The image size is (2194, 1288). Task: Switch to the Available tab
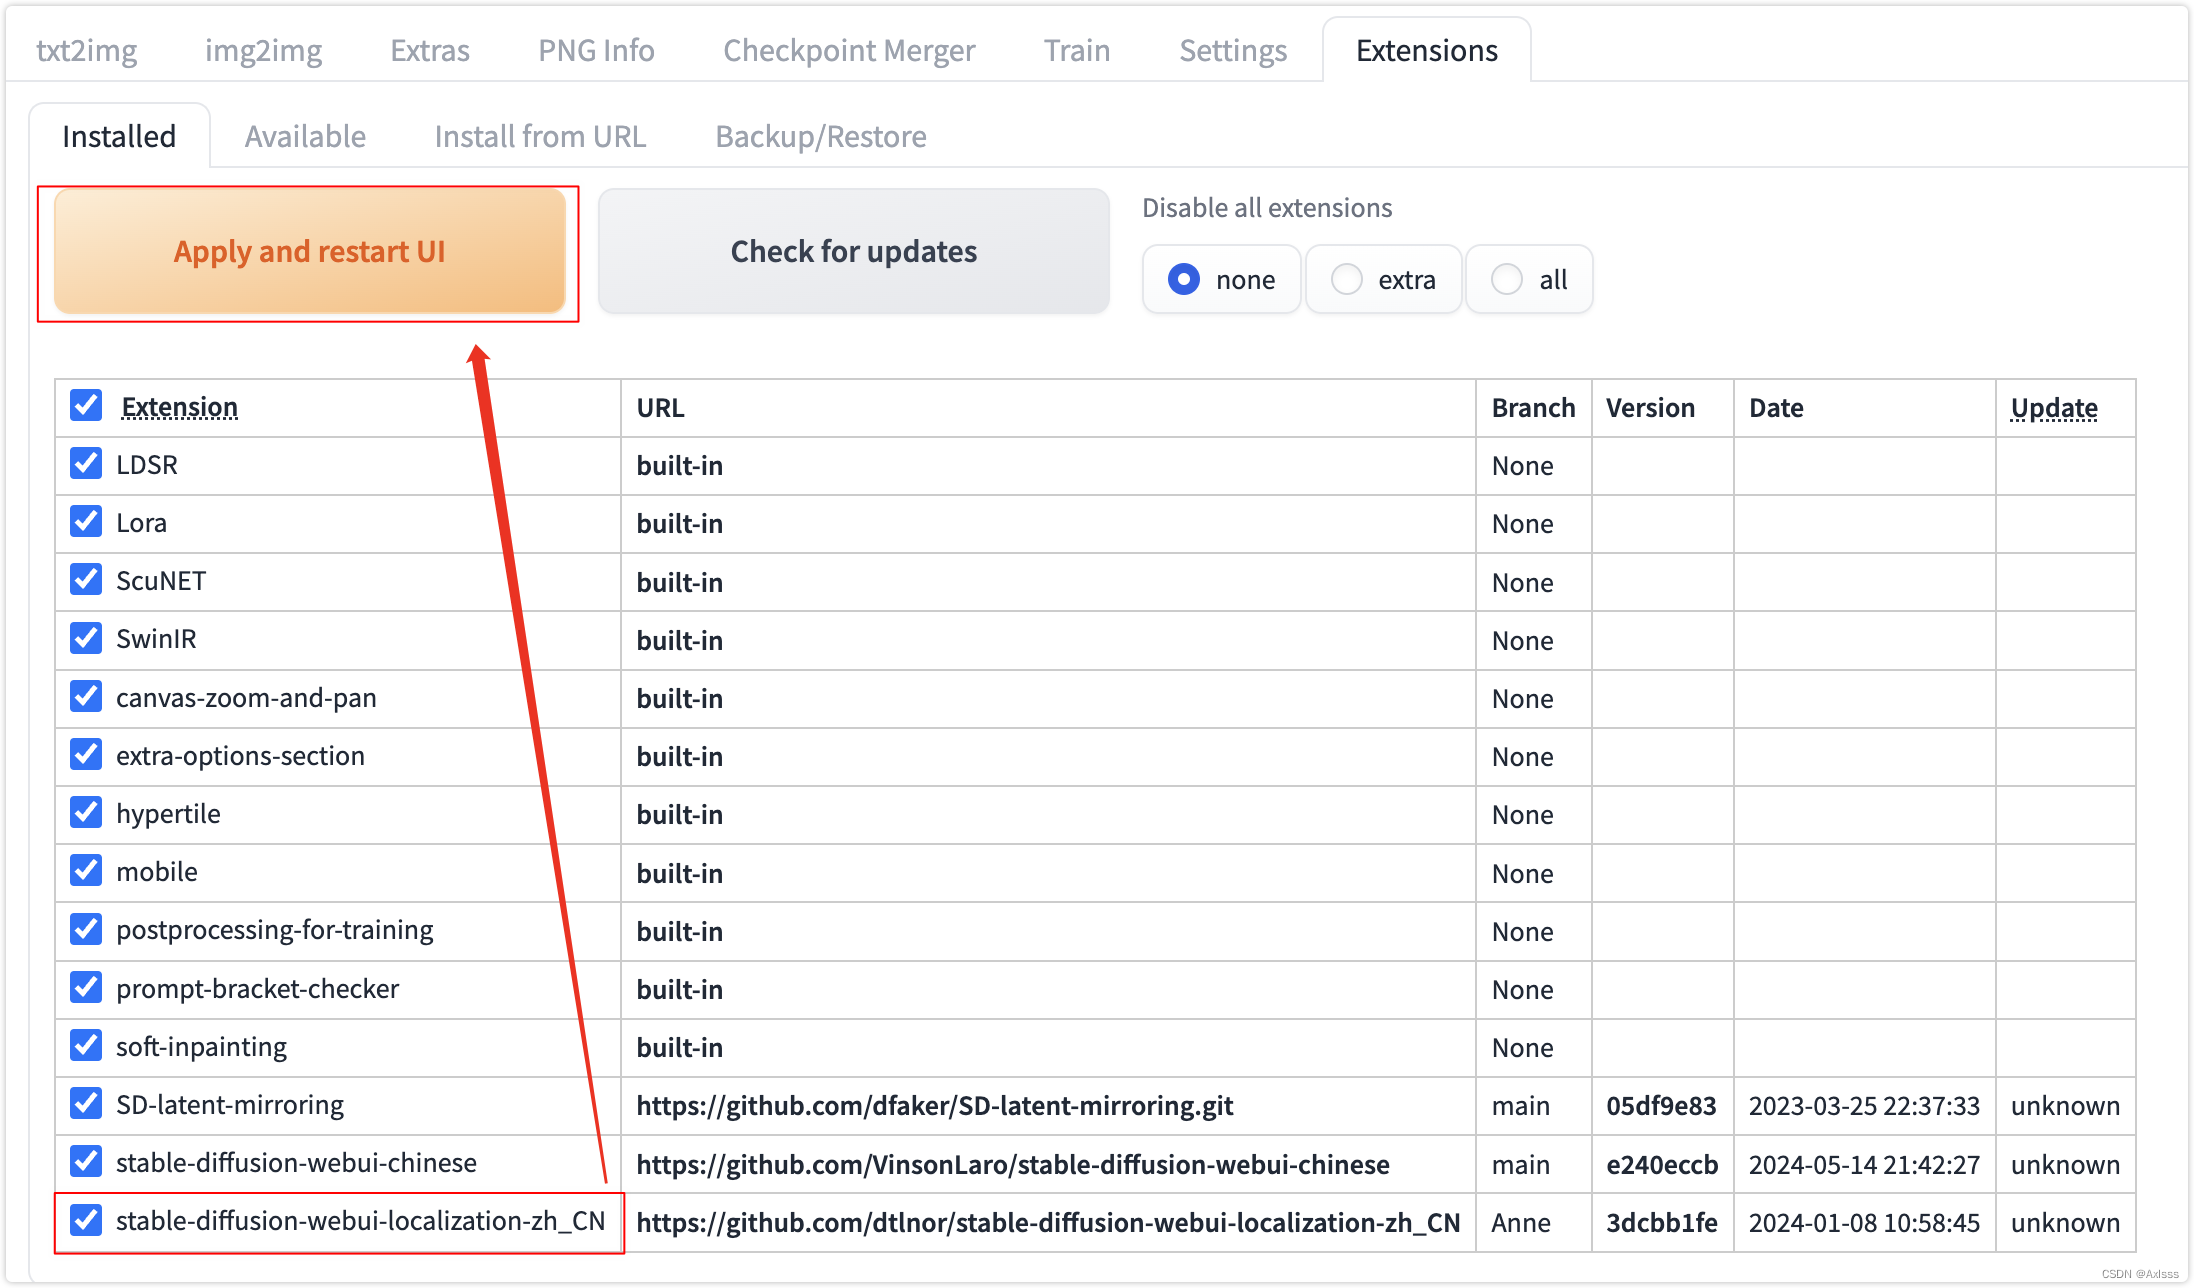pos(307,135)
